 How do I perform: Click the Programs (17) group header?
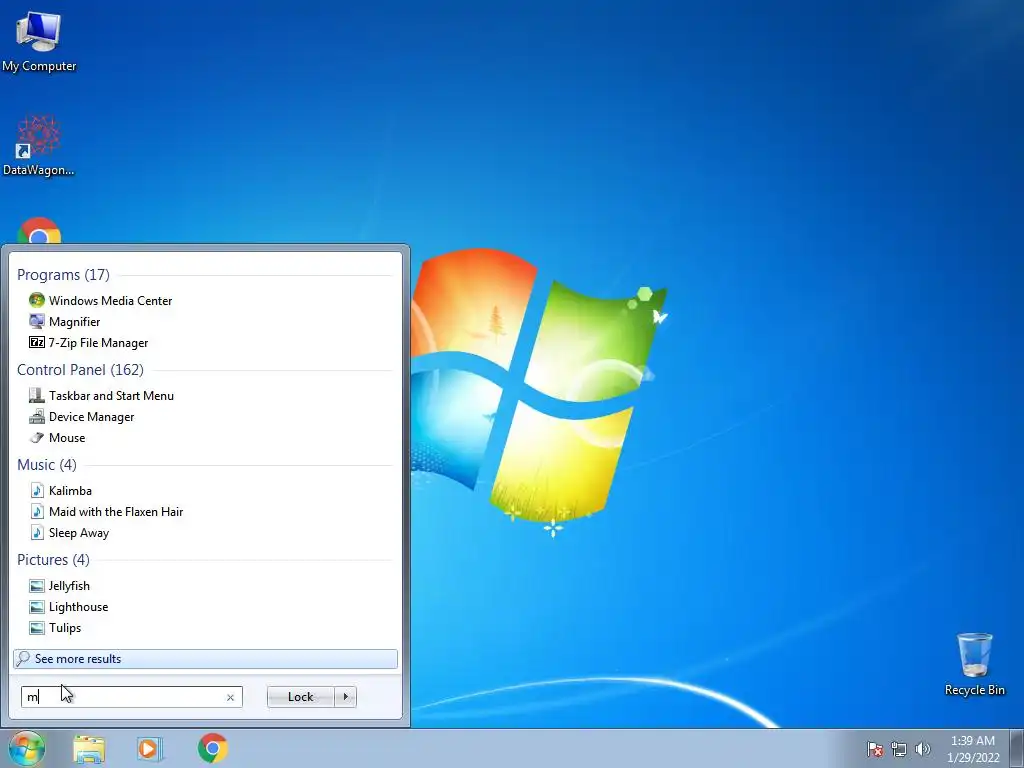63,274
